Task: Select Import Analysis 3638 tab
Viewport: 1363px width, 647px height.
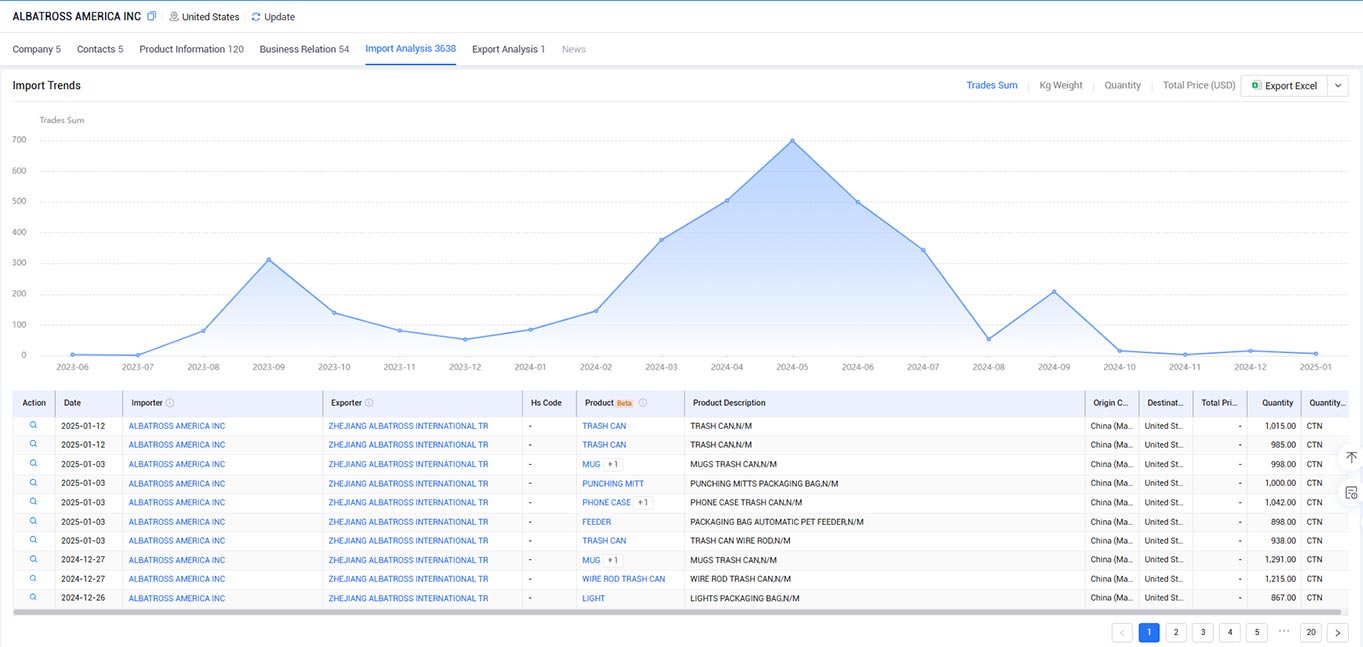Action: click(411, 49)
